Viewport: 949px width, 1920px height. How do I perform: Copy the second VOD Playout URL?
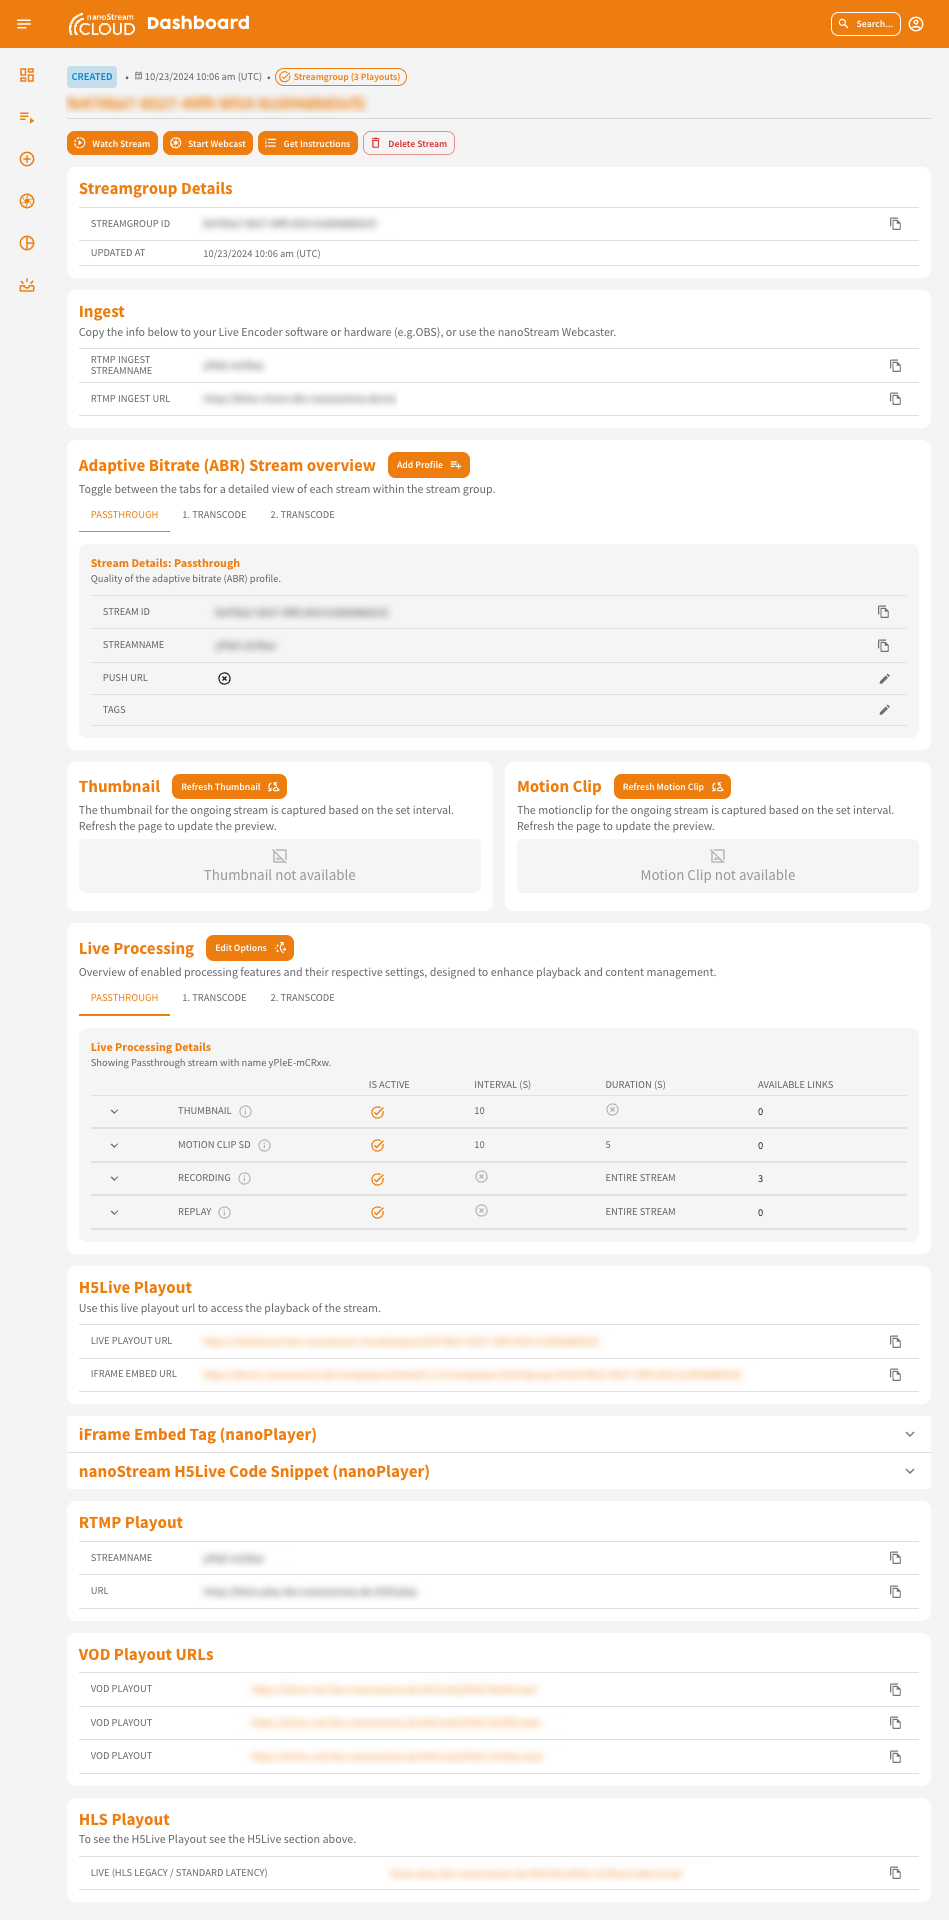point(896,1723)
